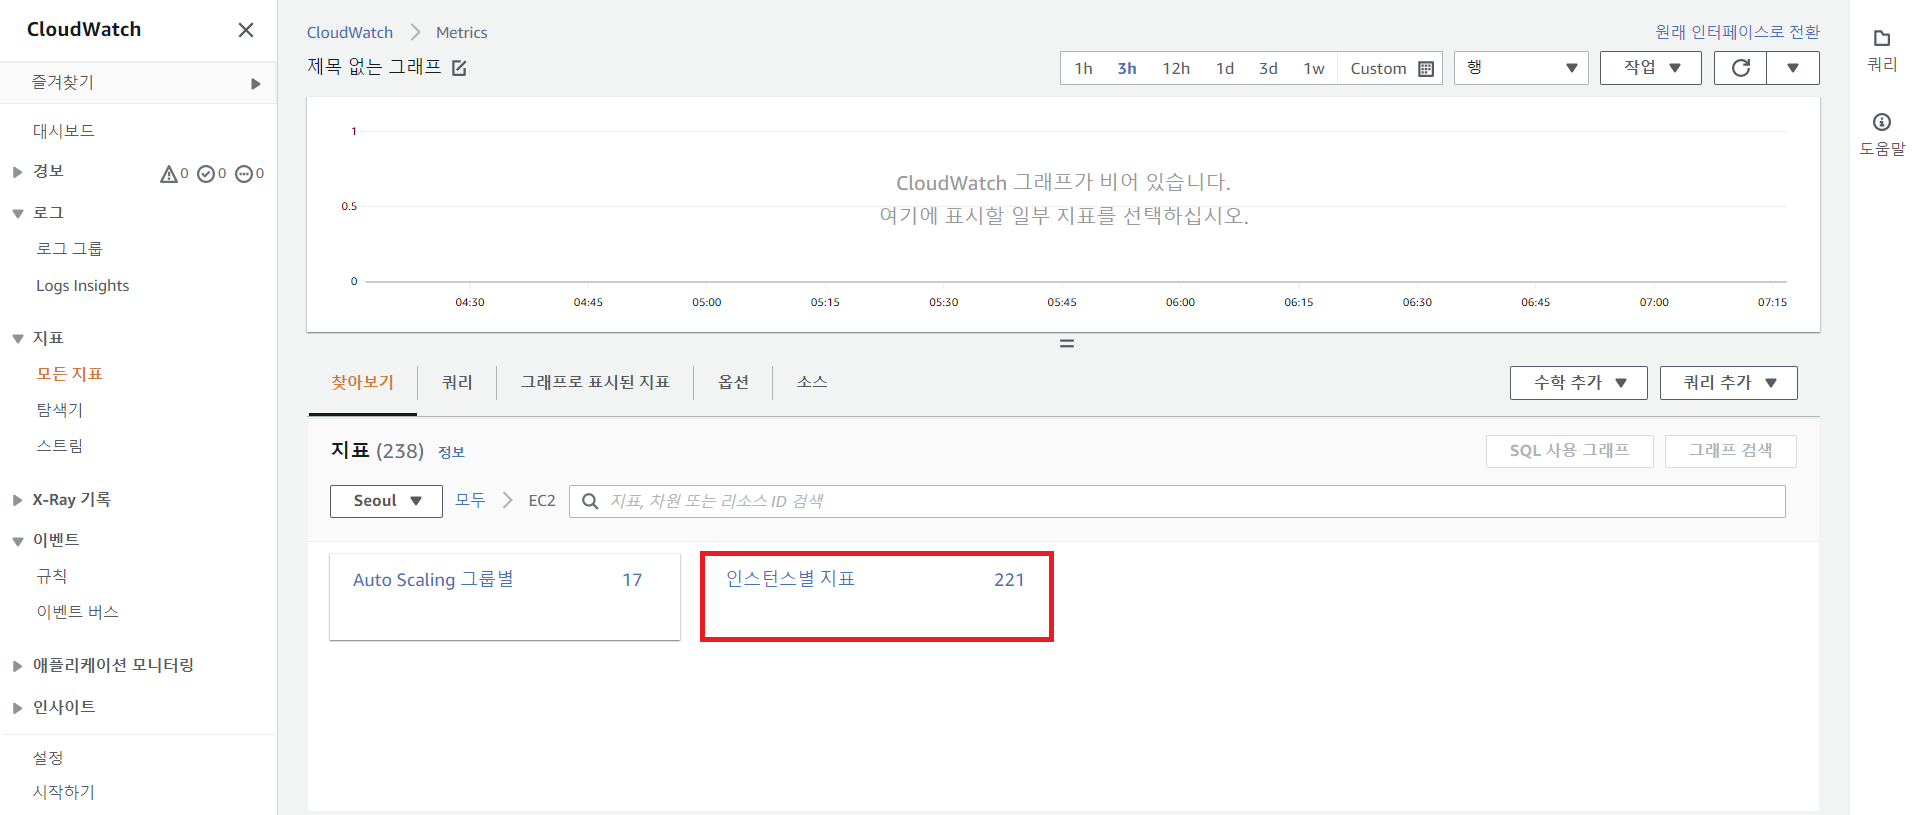Refresh the graph with the reload icon
Viewport: 1914px width, 815px height.
[x=1741, y=68]
